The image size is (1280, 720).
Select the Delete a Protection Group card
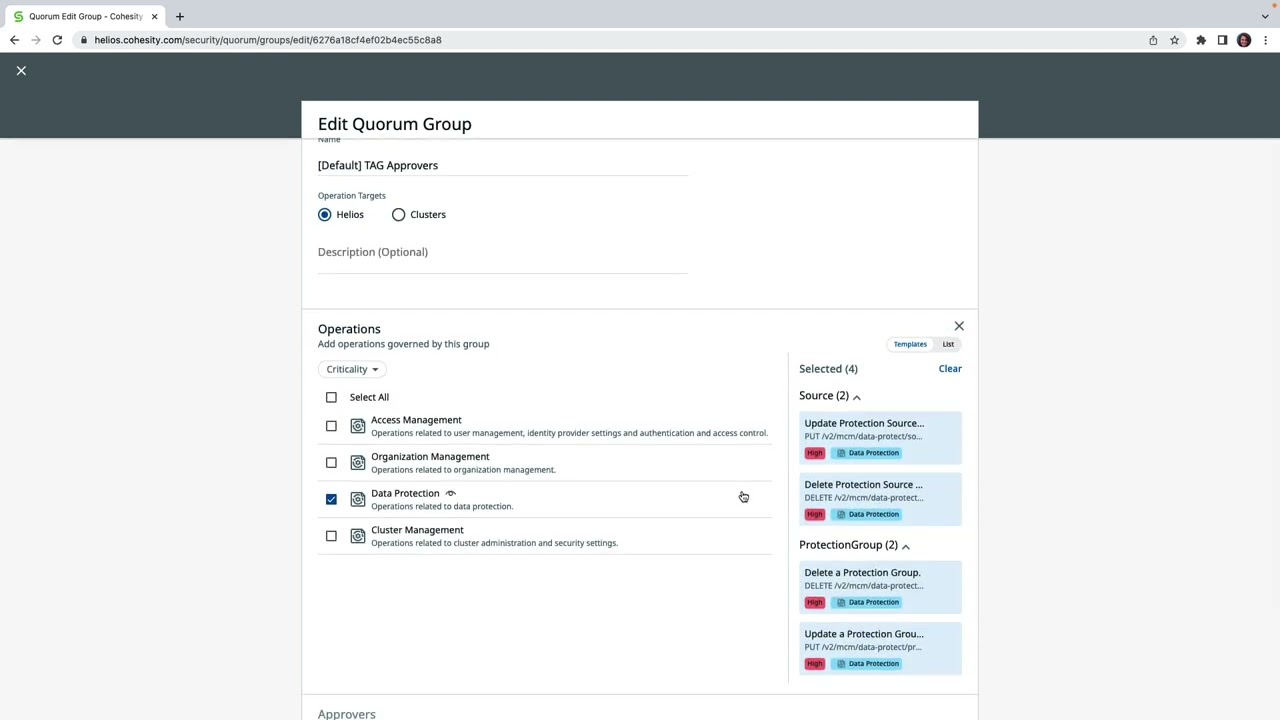point(880,588)
